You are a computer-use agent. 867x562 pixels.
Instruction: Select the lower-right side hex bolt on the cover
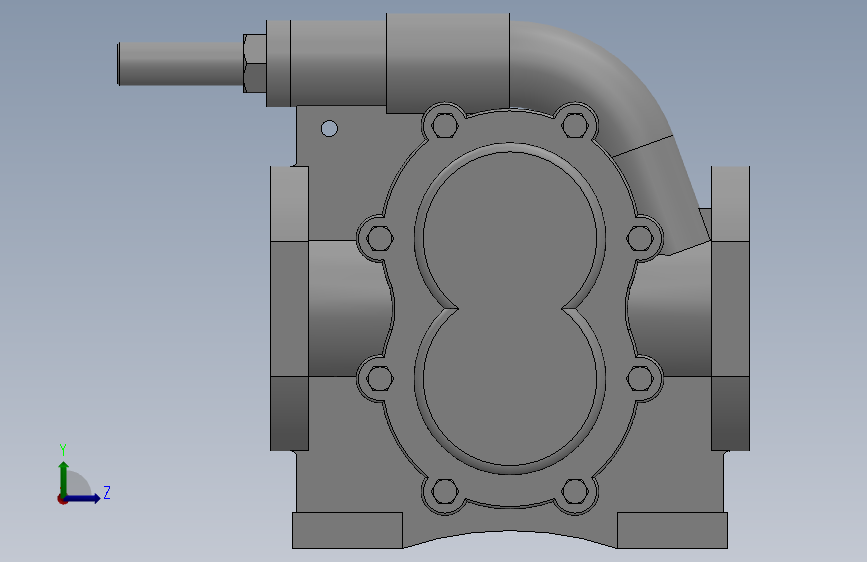tap(640, 379)
